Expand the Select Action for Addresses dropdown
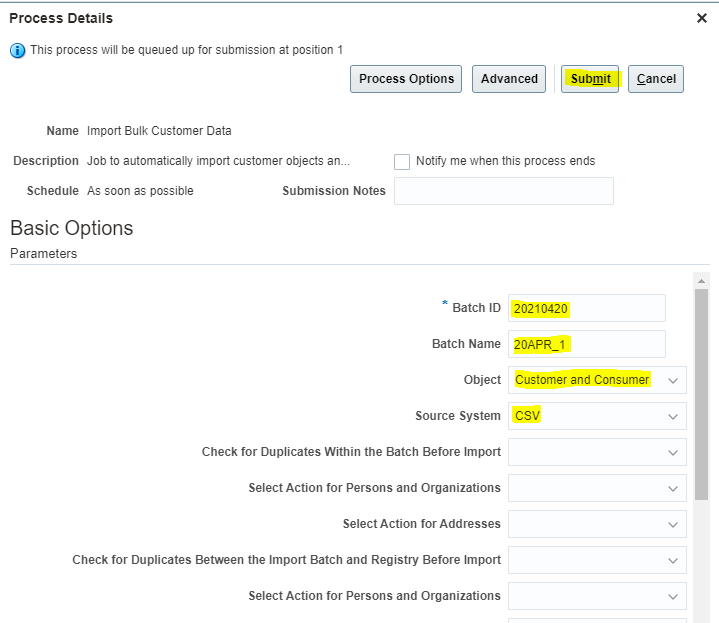Screen dimensions: 719x623 click(597, 524)
